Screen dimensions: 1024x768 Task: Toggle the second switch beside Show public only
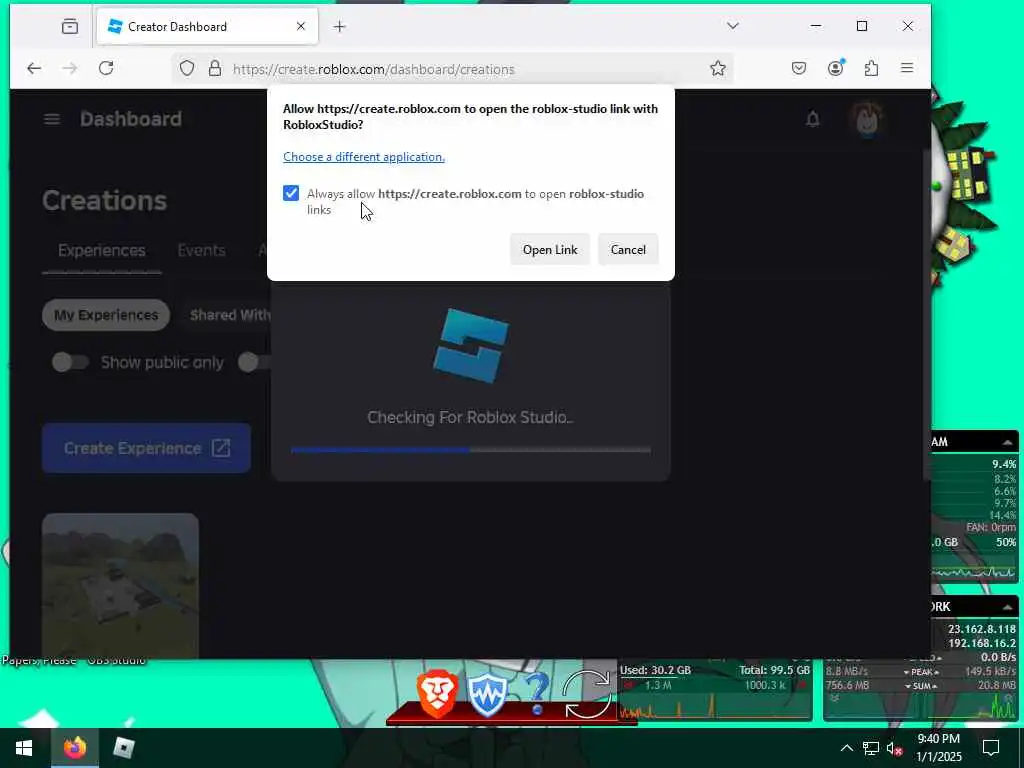tap(253, 362)
